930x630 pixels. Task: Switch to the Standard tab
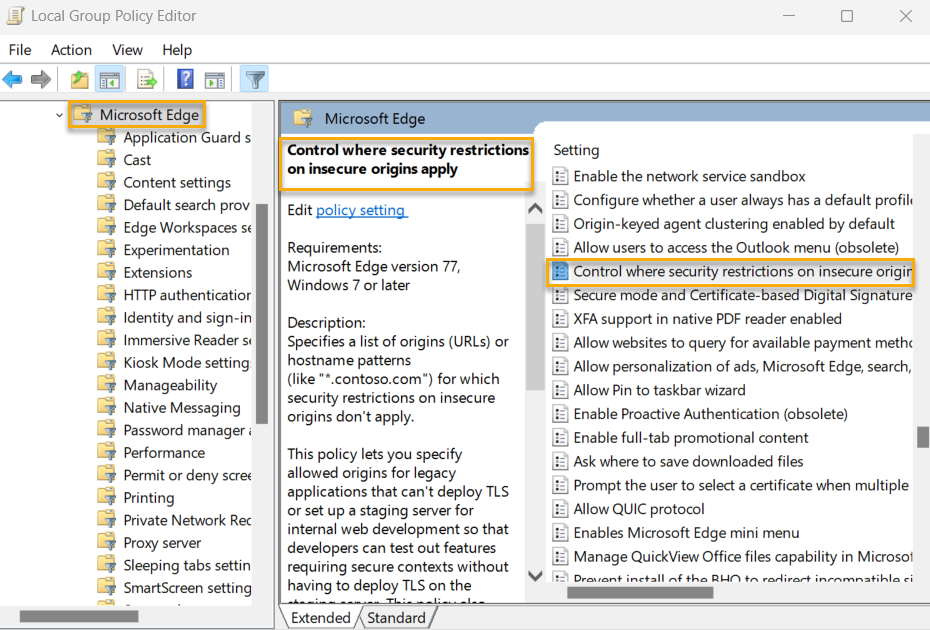pos(396,618)
